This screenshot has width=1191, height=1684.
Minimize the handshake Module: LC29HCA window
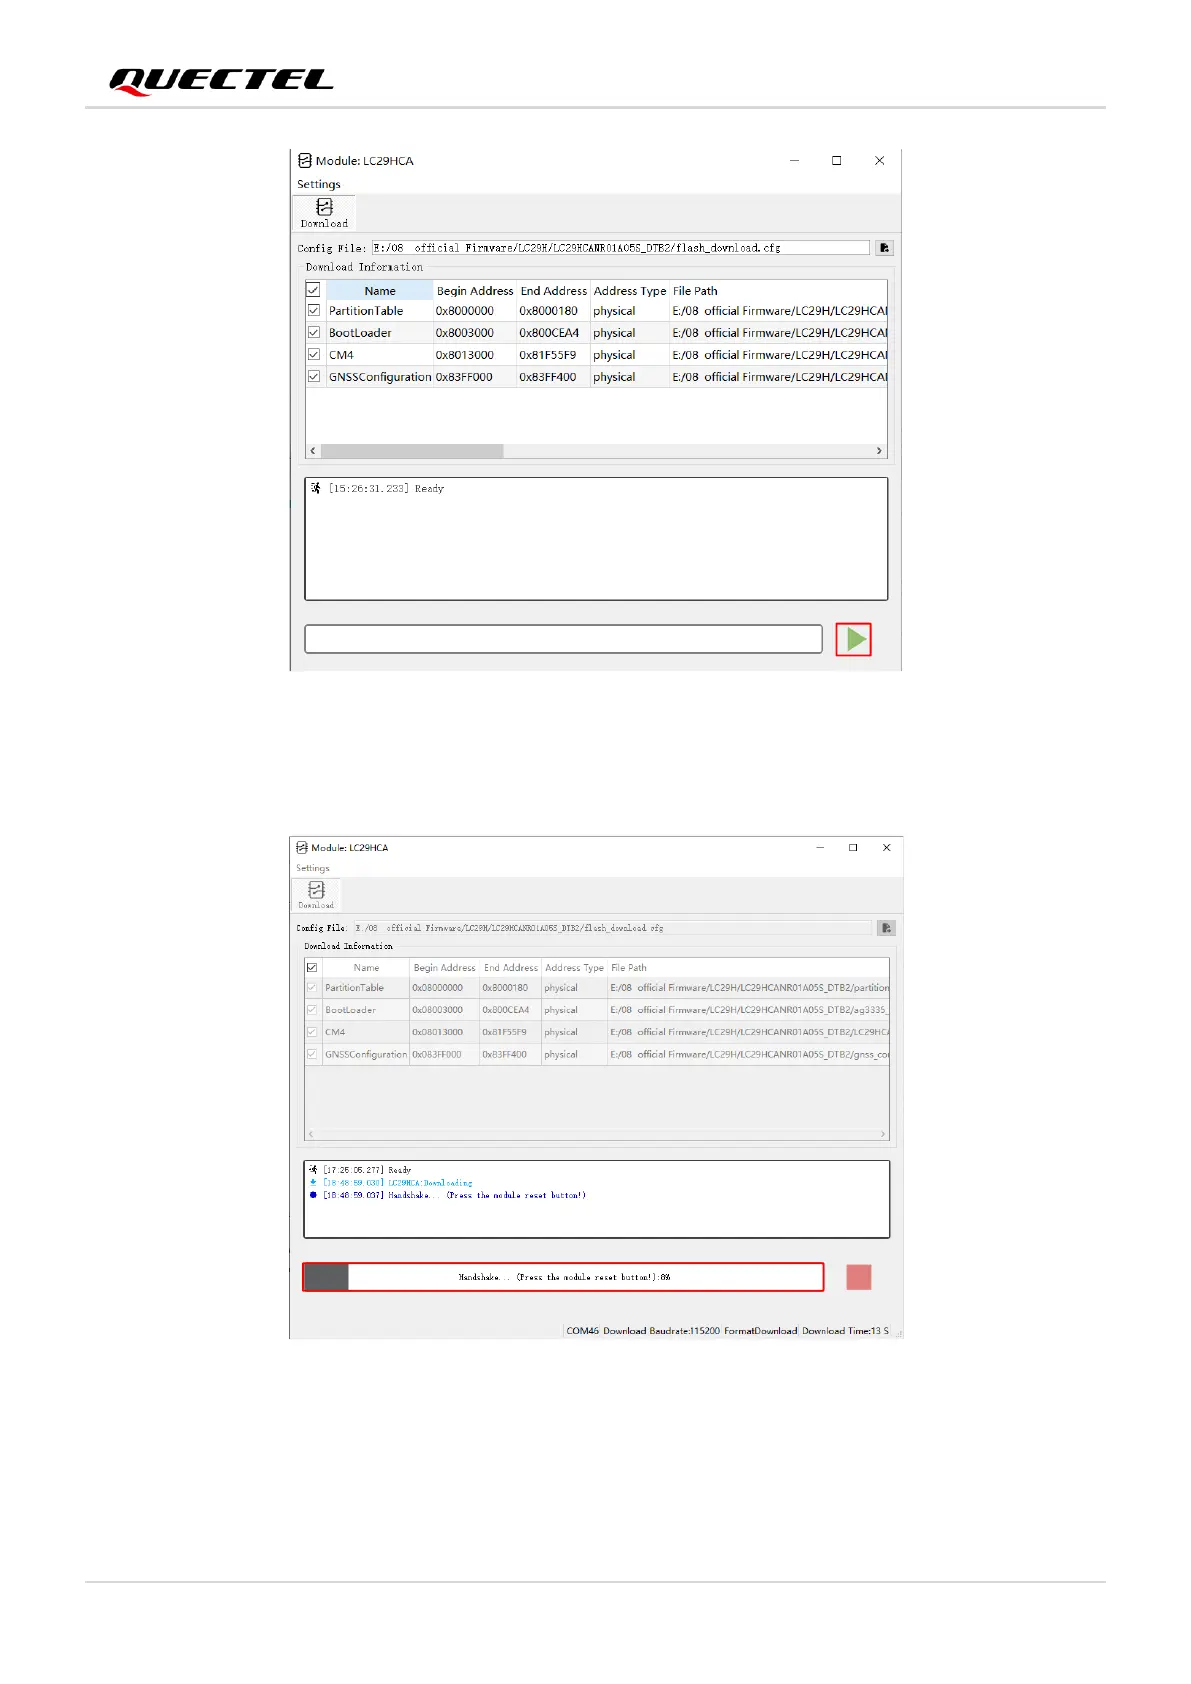820,847
